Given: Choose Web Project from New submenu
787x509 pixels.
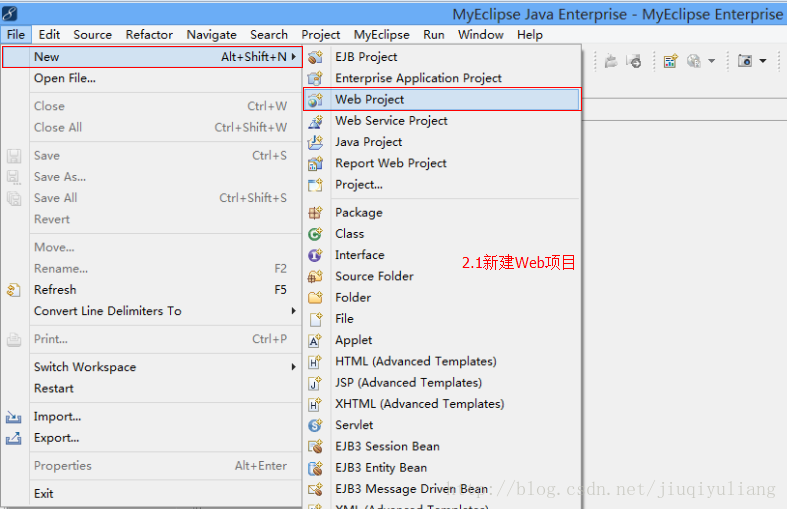Looking at the screenshot, I should [x=442, y=99].
